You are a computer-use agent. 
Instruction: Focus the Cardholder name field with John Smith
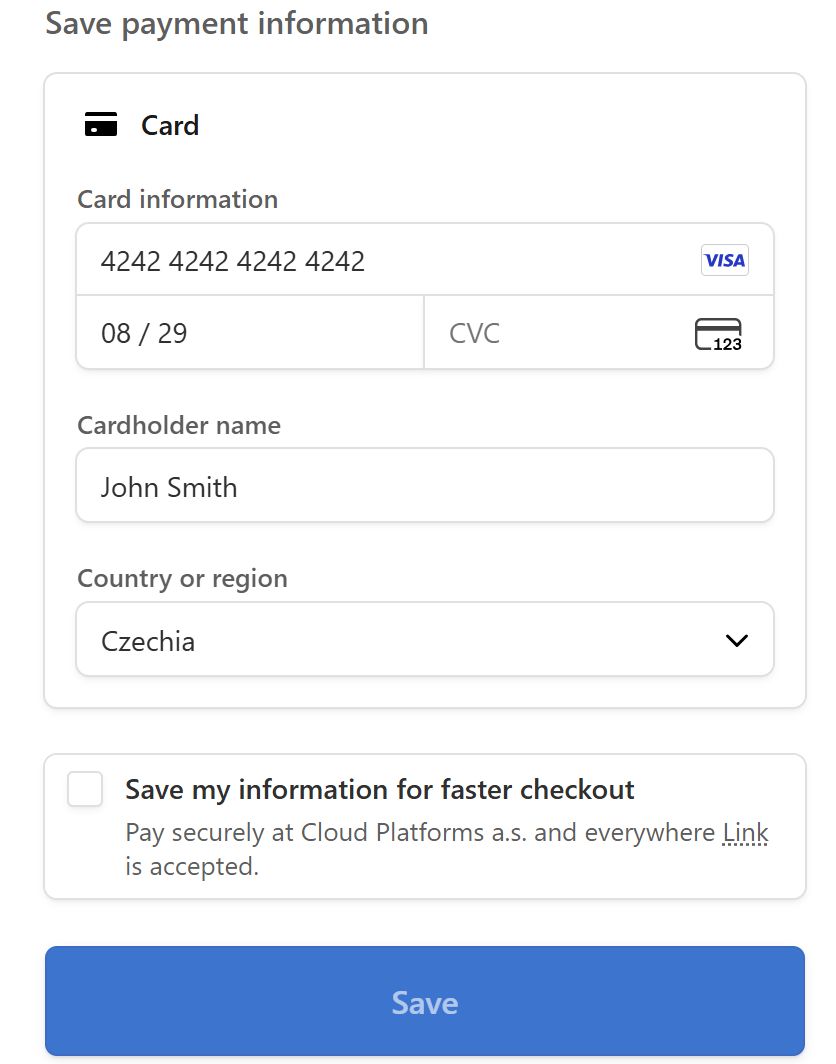(x=424, y=487)
